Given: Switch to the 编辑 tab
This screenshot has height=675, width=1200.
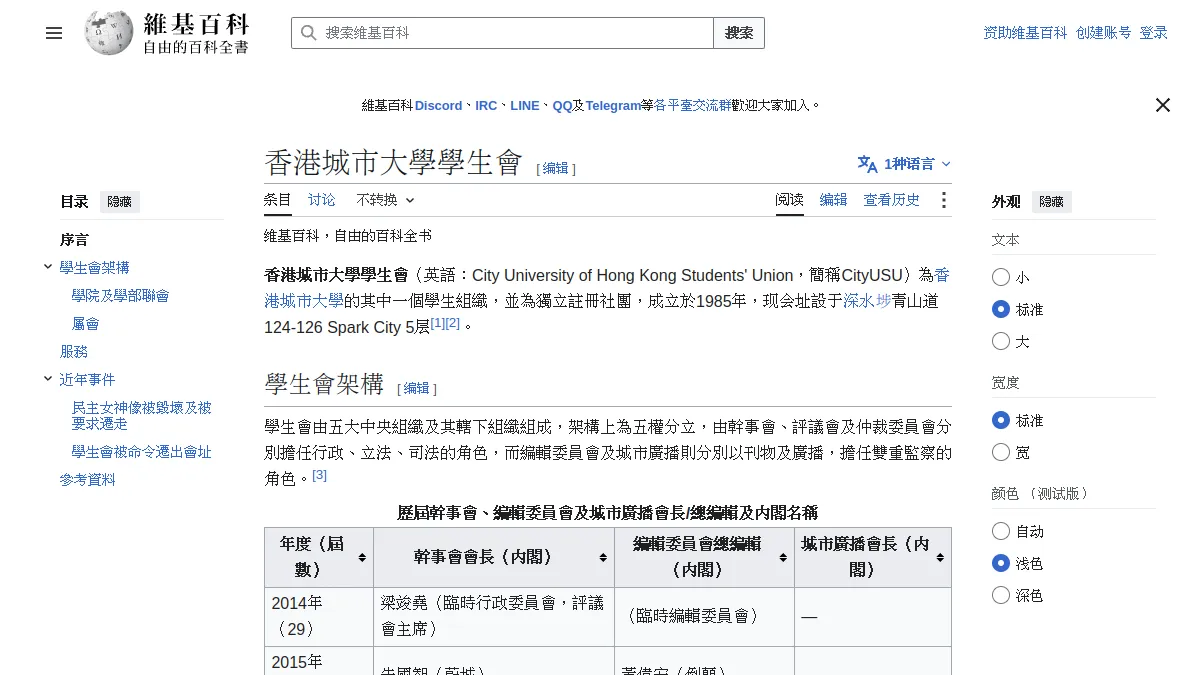Looking at the screenshot, I should coord(834,200).
